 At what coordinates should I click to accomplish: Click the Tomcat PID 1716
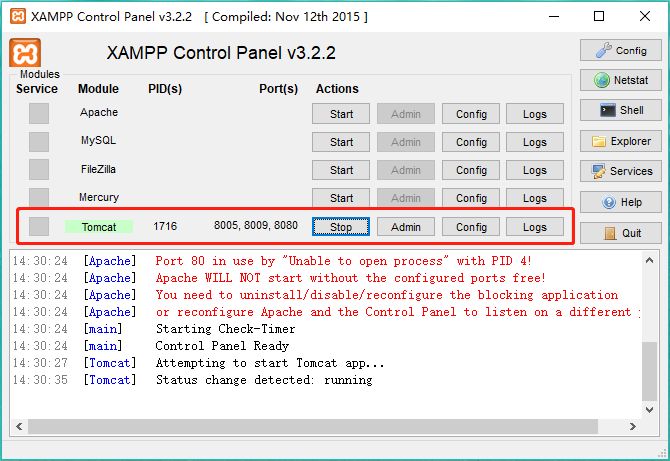point(165,226)
